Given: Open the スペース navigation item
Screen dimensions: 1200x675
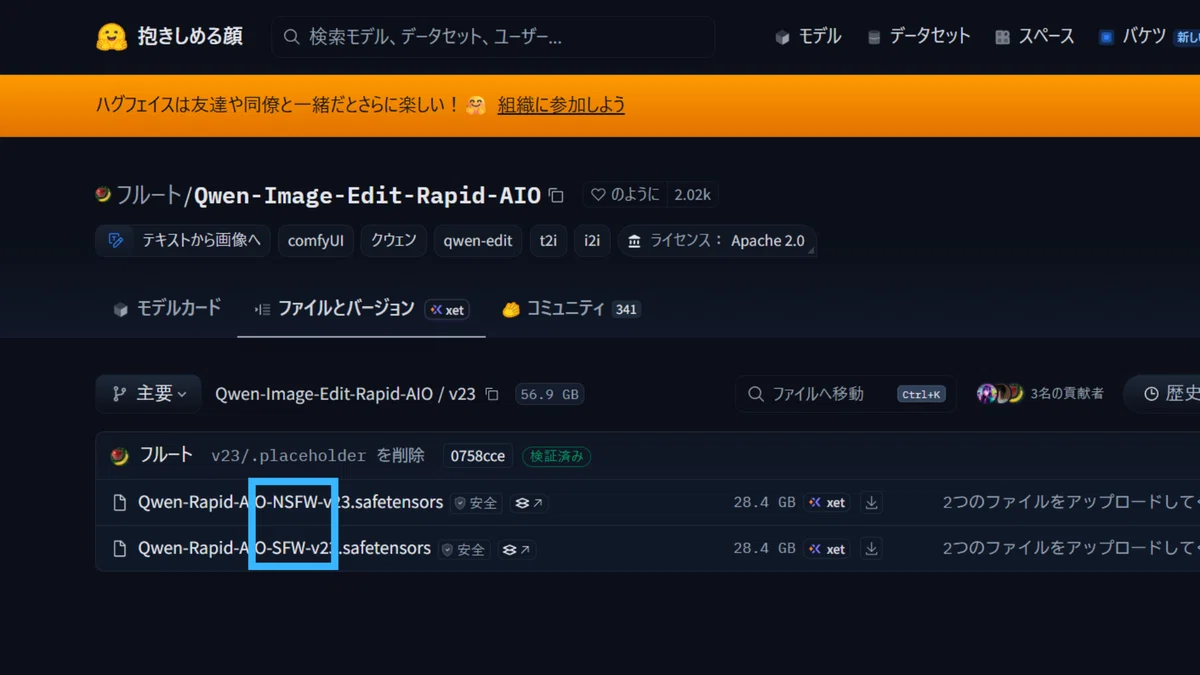Looking at the screenshot, I should [x=1035, y=37].
